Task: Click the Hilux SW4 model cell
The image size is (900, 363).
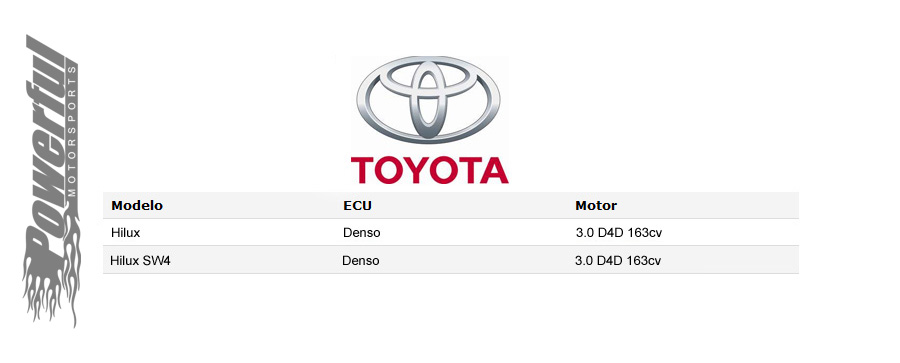Action: click(140, 261)
